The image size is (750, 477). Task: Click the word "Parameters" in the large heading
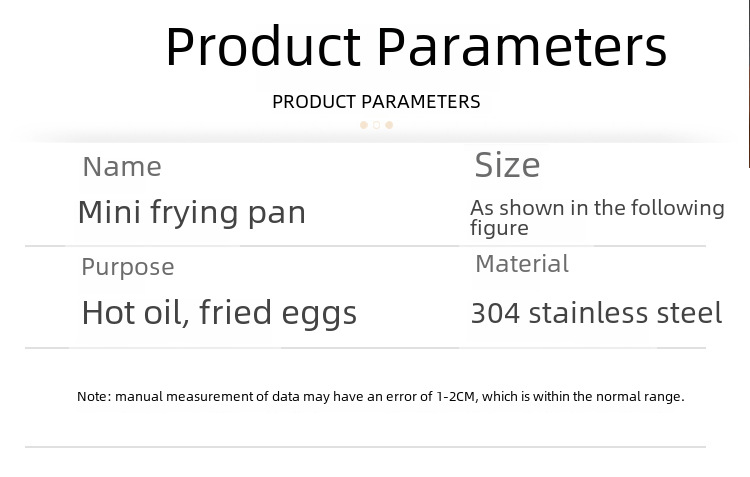[521, 46]
